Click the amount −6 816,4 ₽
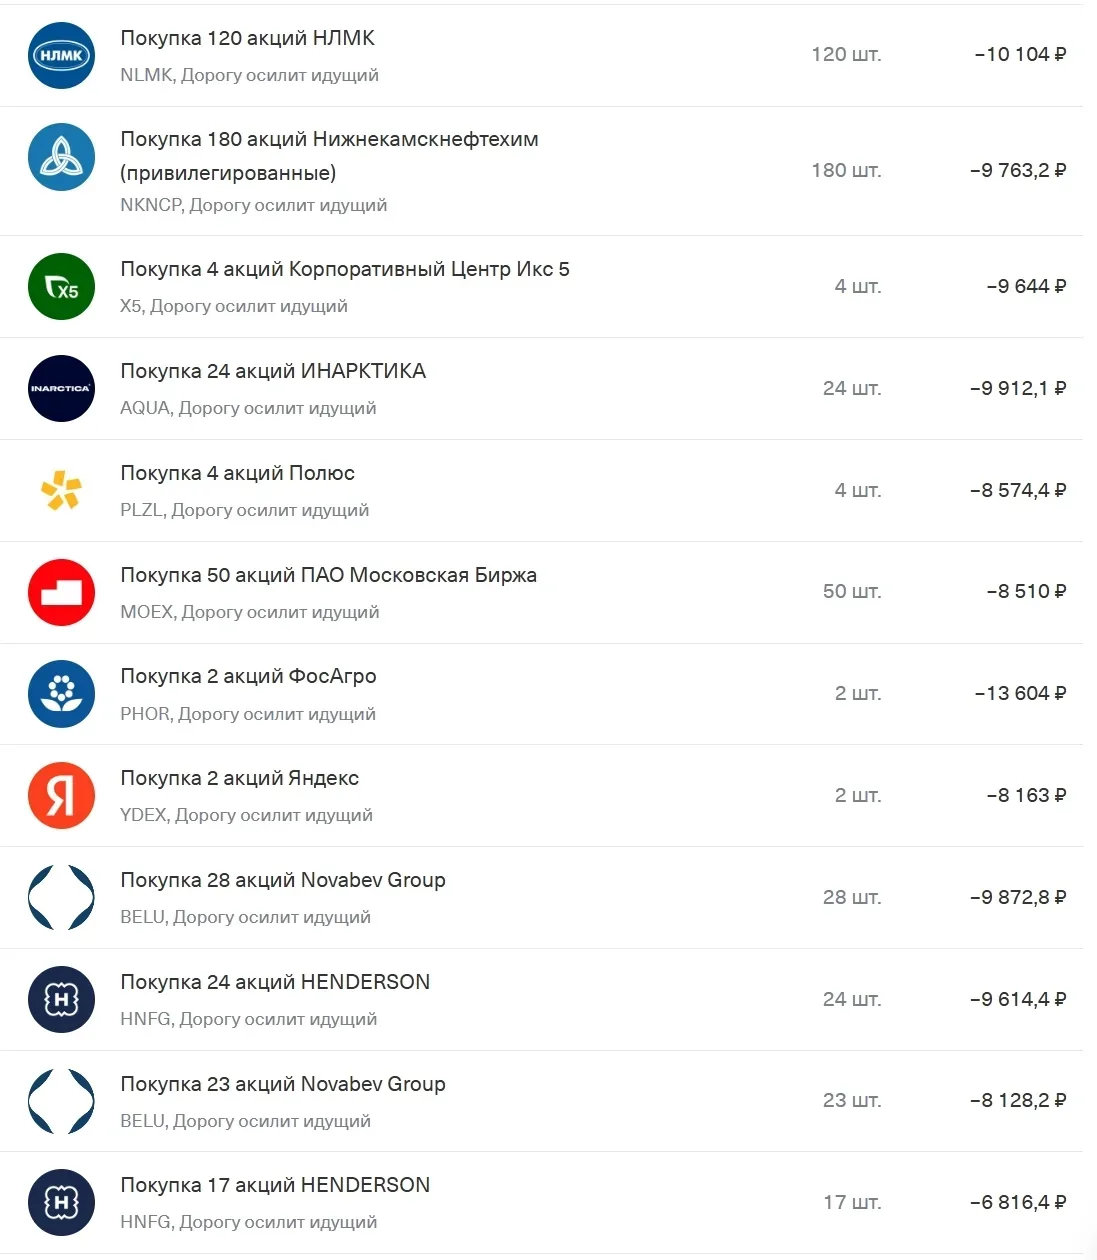The height and width of the screenshot is (1260, 1097). [x=1018, y=1202]
